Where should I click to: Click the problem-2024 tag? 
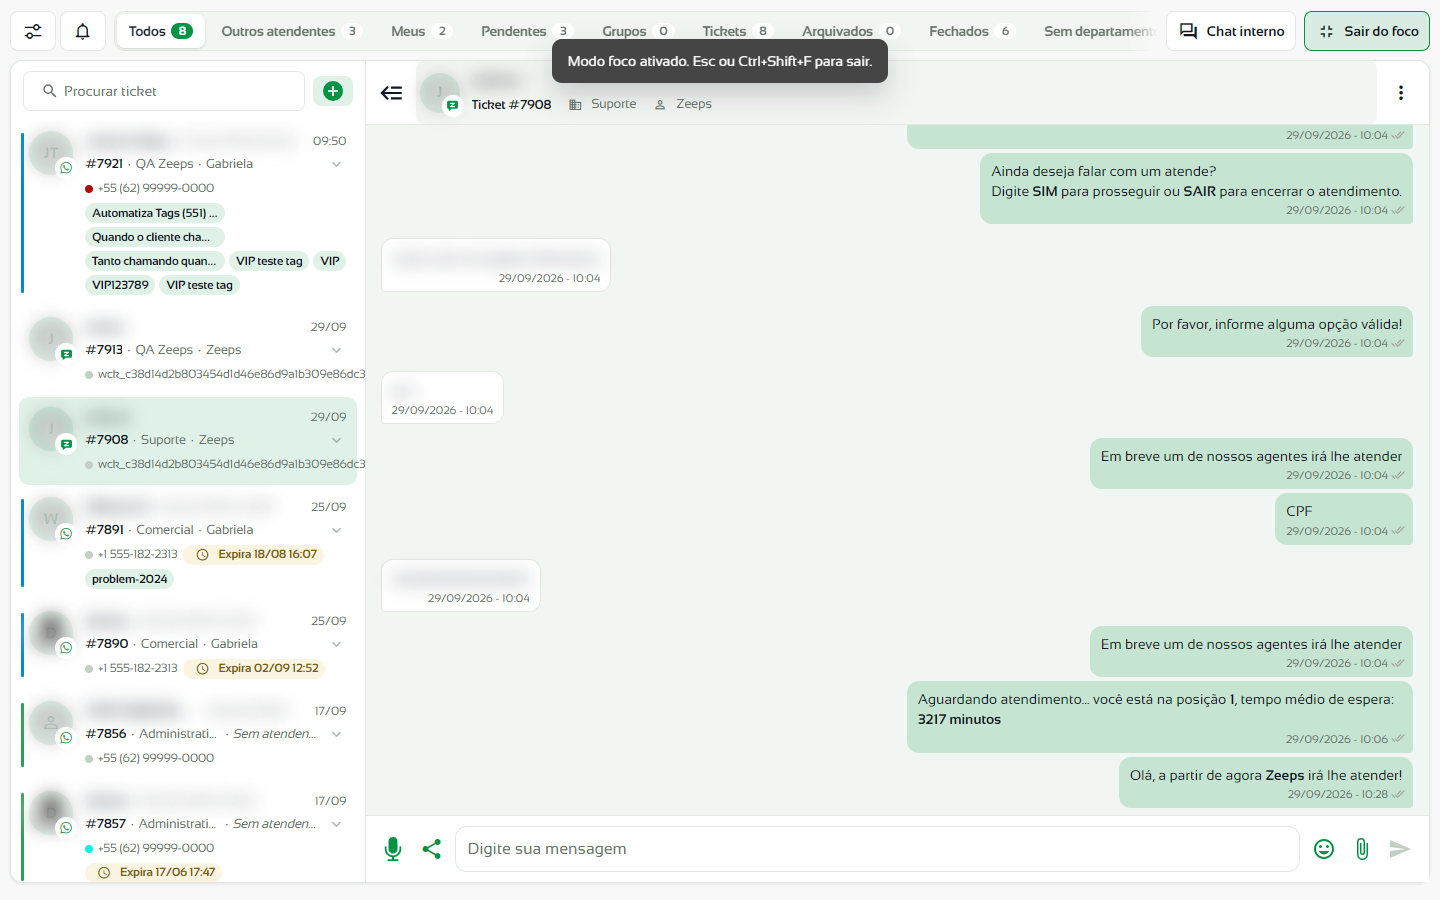click(130, 579)
